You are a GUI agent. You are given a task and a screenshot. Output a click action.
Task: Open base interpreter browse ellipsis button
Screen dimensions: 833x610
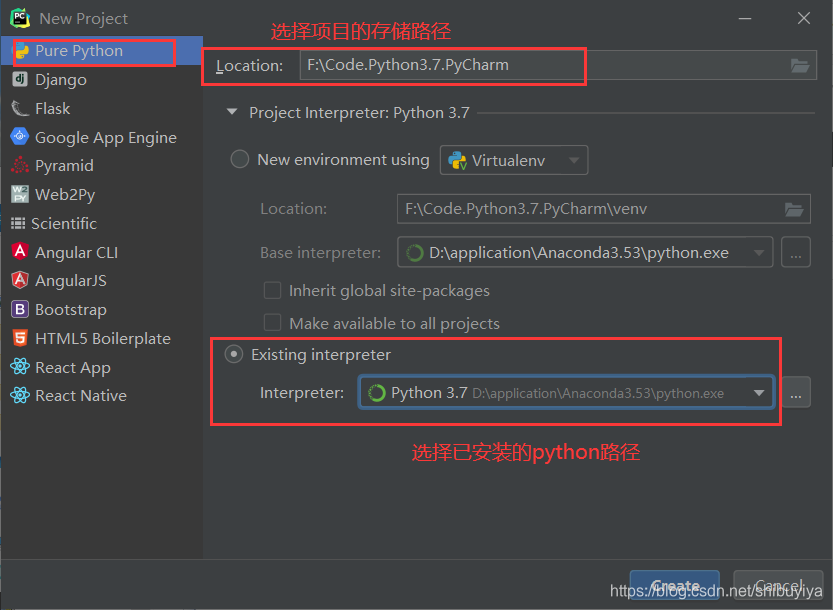(795, 252)
